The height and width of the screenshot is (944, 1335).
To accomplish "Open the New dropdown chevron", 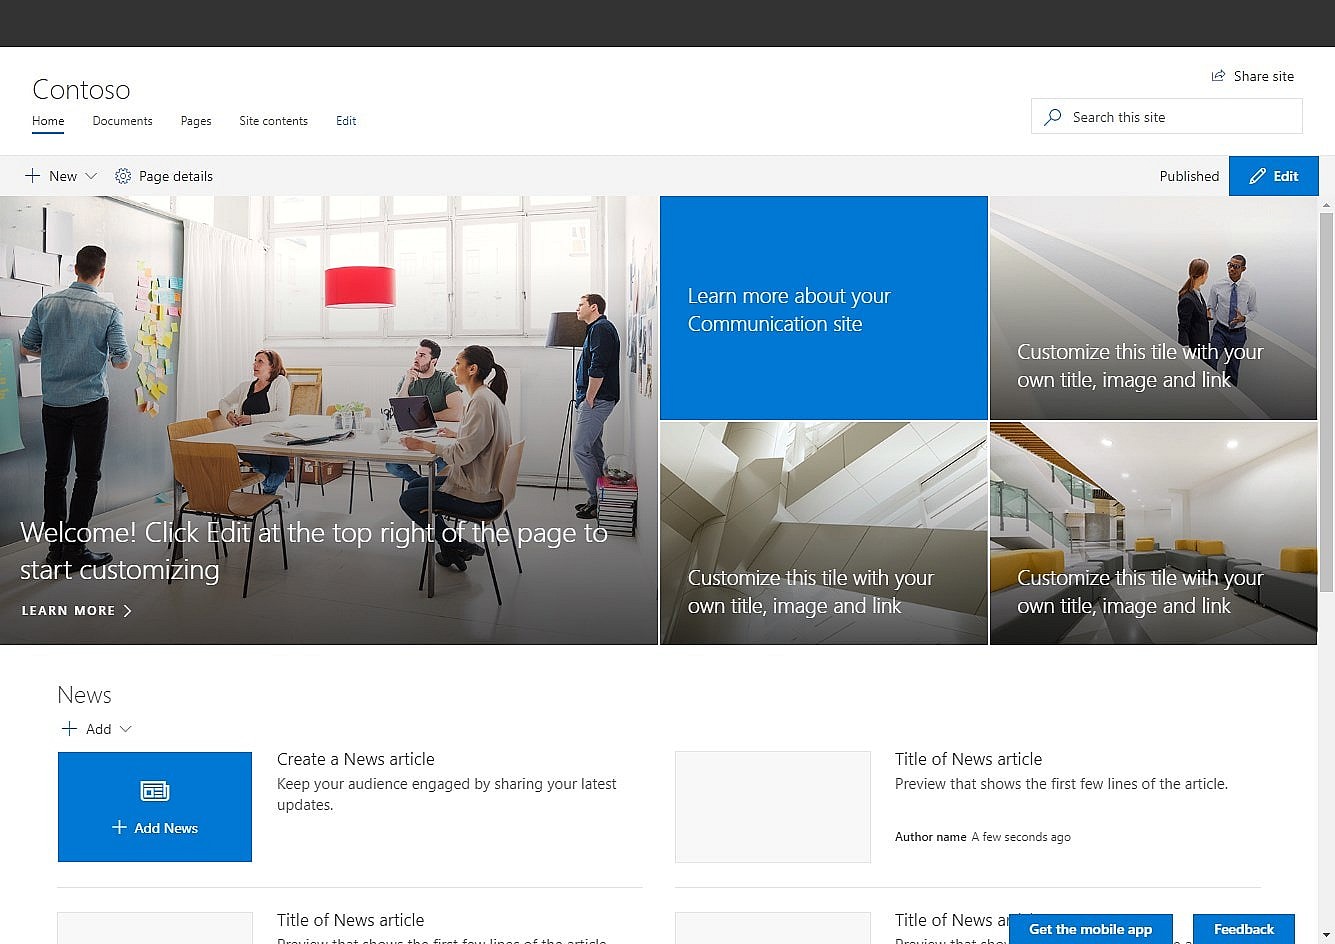I will click(90, 176).
